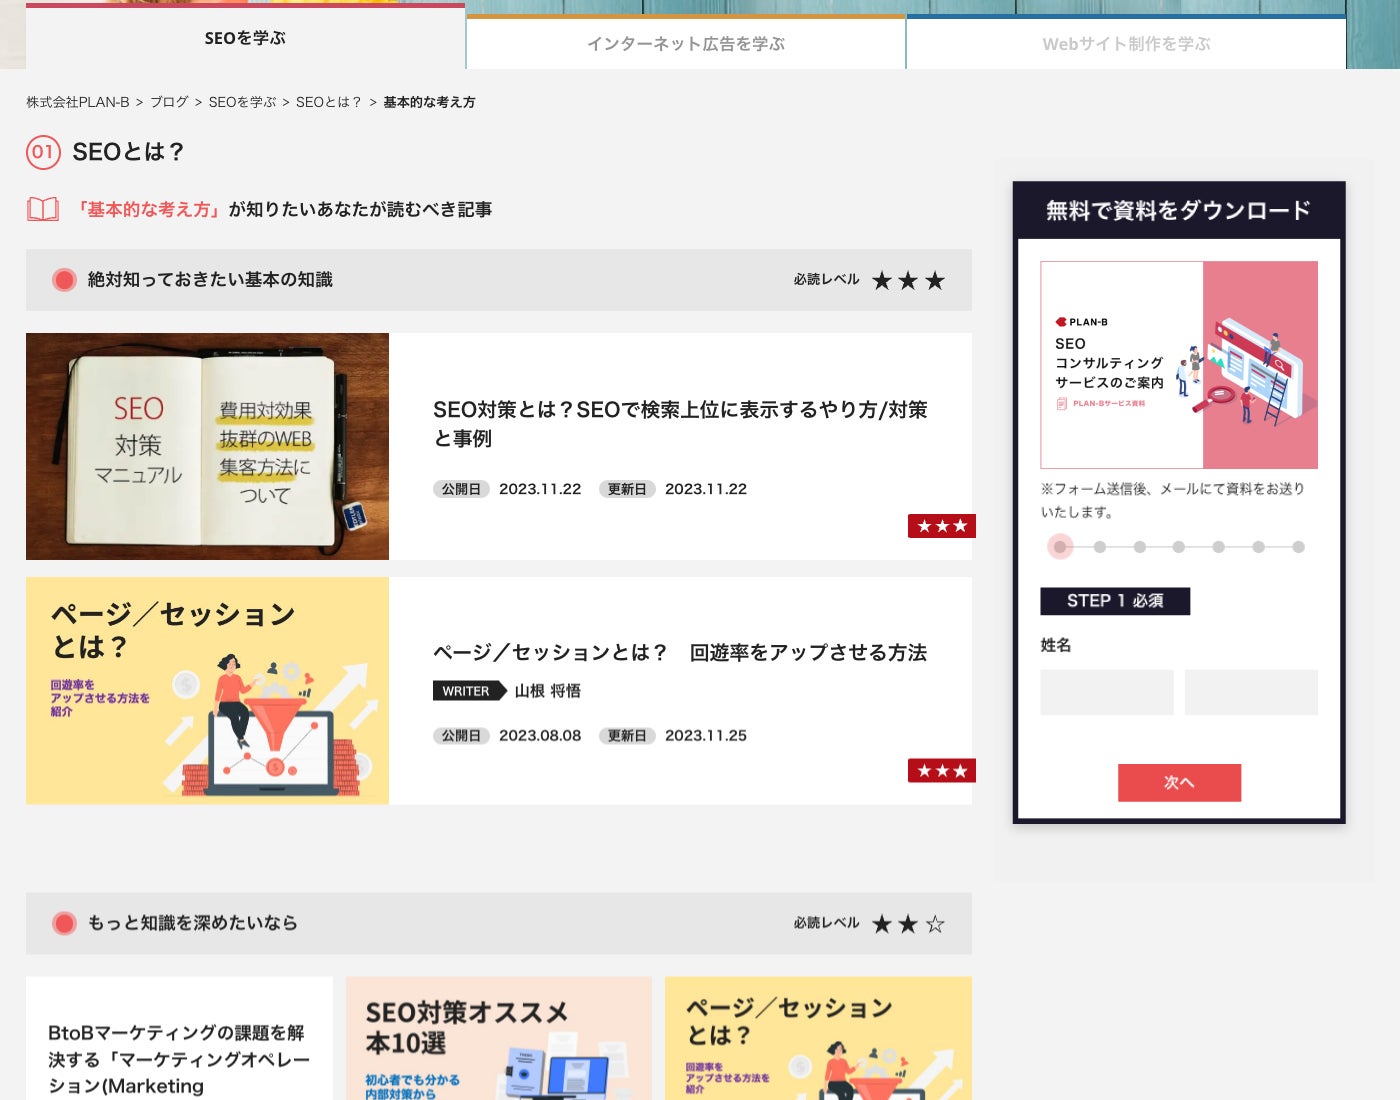Image resolution: width=1400 pixels, height=1100 pixels.
Task: Click the SEOとは？ breadcrumb link
Action: click(x=329, y=102)
